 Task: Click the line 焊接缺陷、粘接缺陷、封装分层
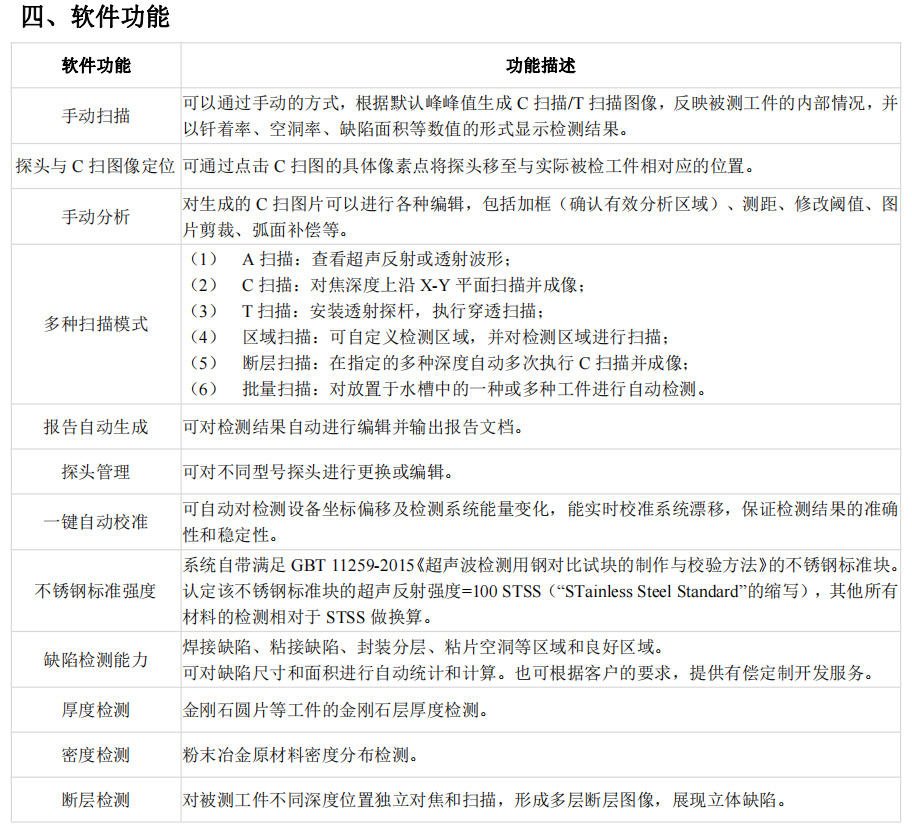(x=423, y=647)
